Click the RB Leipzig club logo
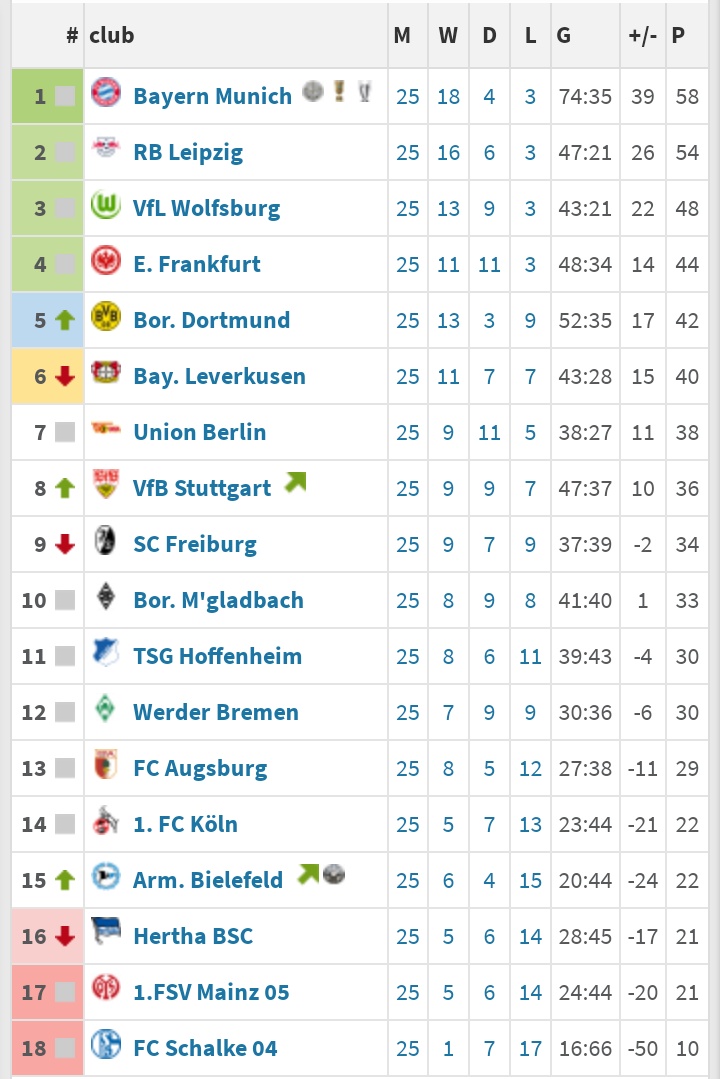The height and width of the screenshot is (1079, 720). click(106, 147)
